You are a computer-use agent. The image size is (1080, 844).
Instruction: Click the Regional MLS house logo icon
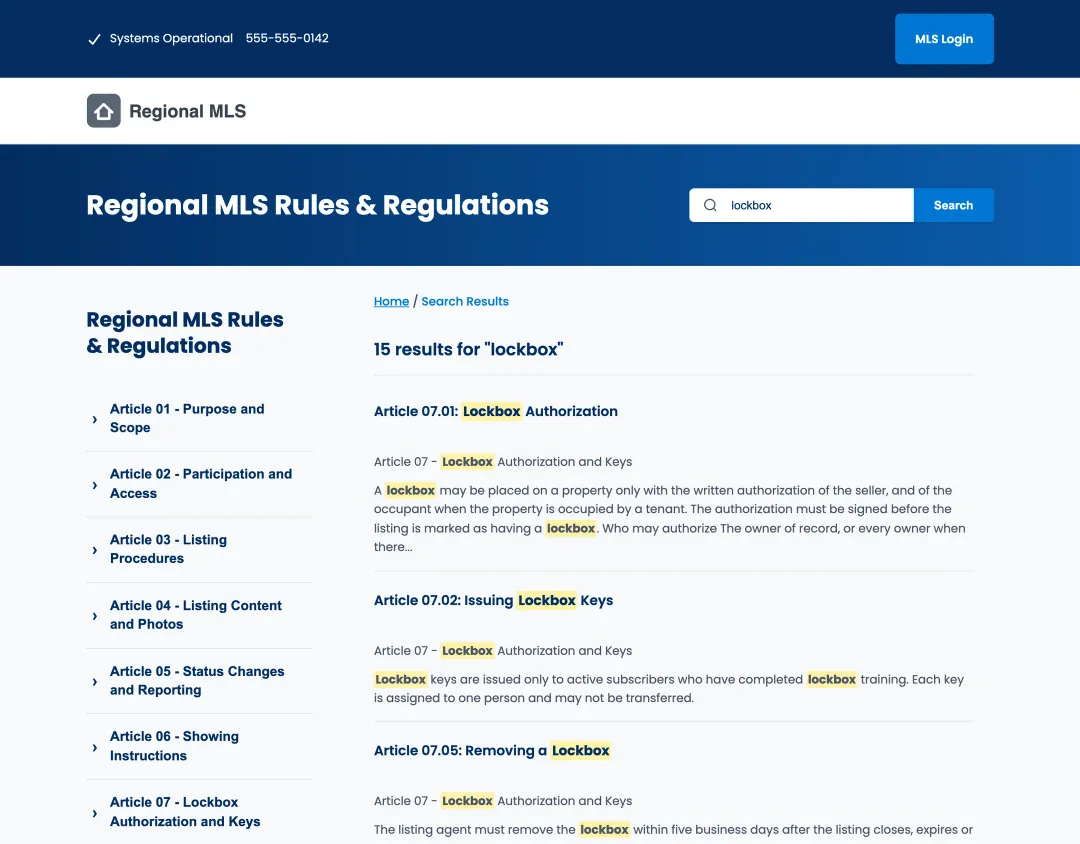tap(103, 111)
